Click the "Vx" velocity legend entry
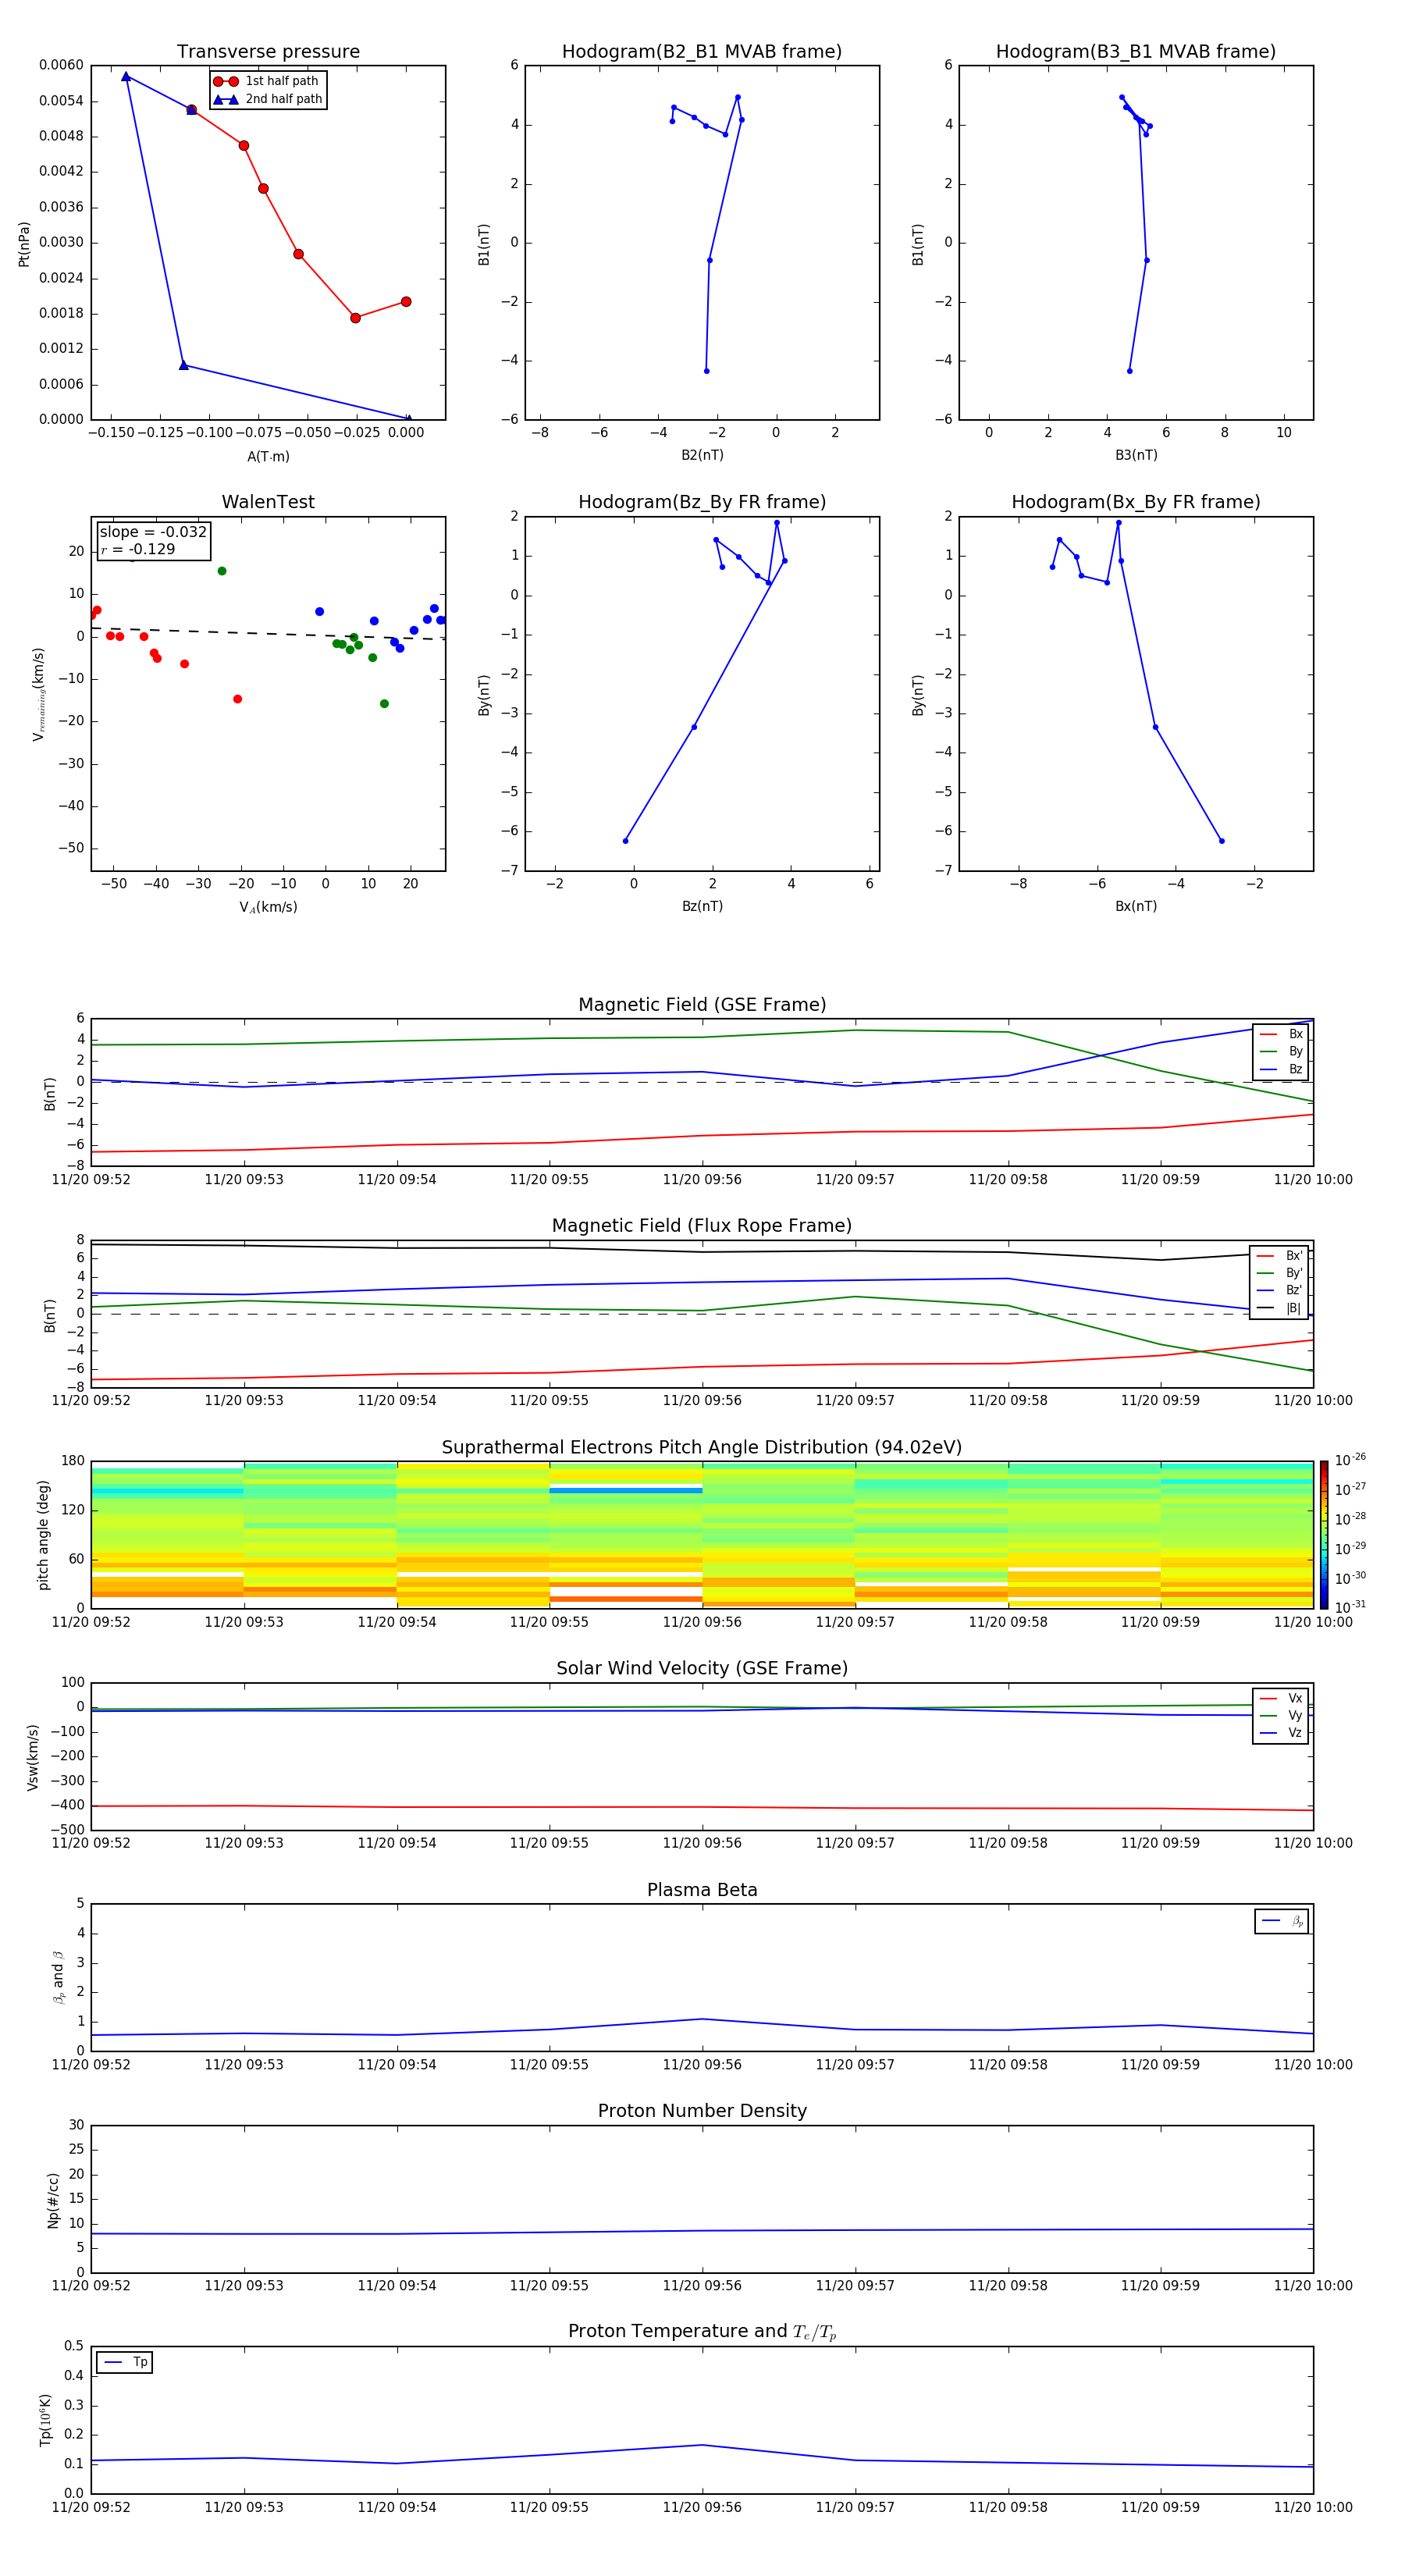The width and height of the screenshot is (1405, 2576). click(1281, 1698)
